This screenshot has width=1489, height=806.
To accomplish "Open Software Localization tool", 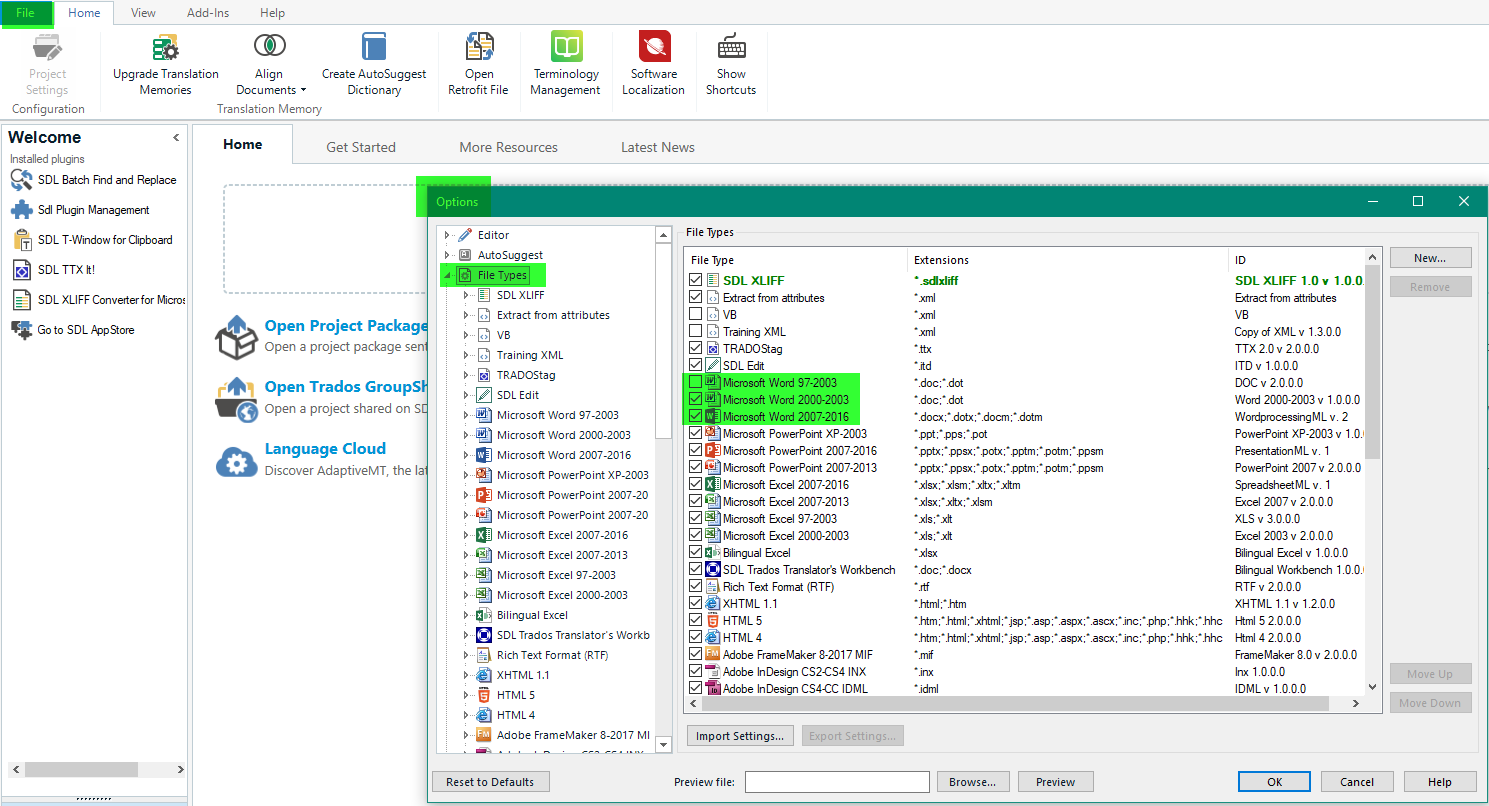I will [654, 48].
